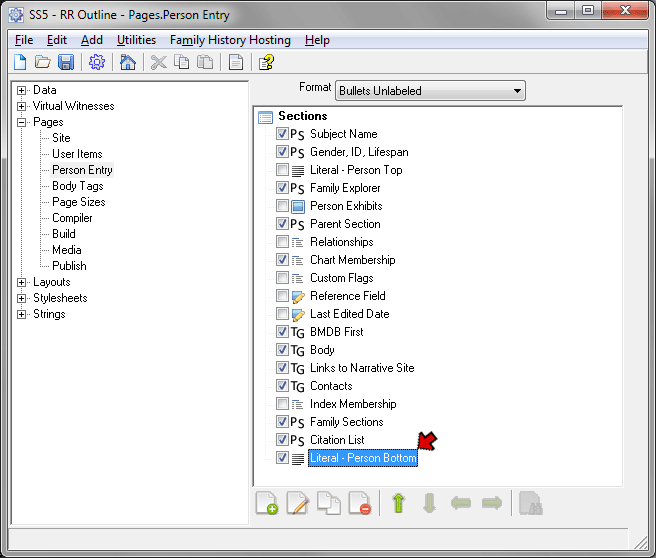Uncheck the Subject Name section checkbox
Image resolution: width=656 pixels, height=558 pixels.
282,134
